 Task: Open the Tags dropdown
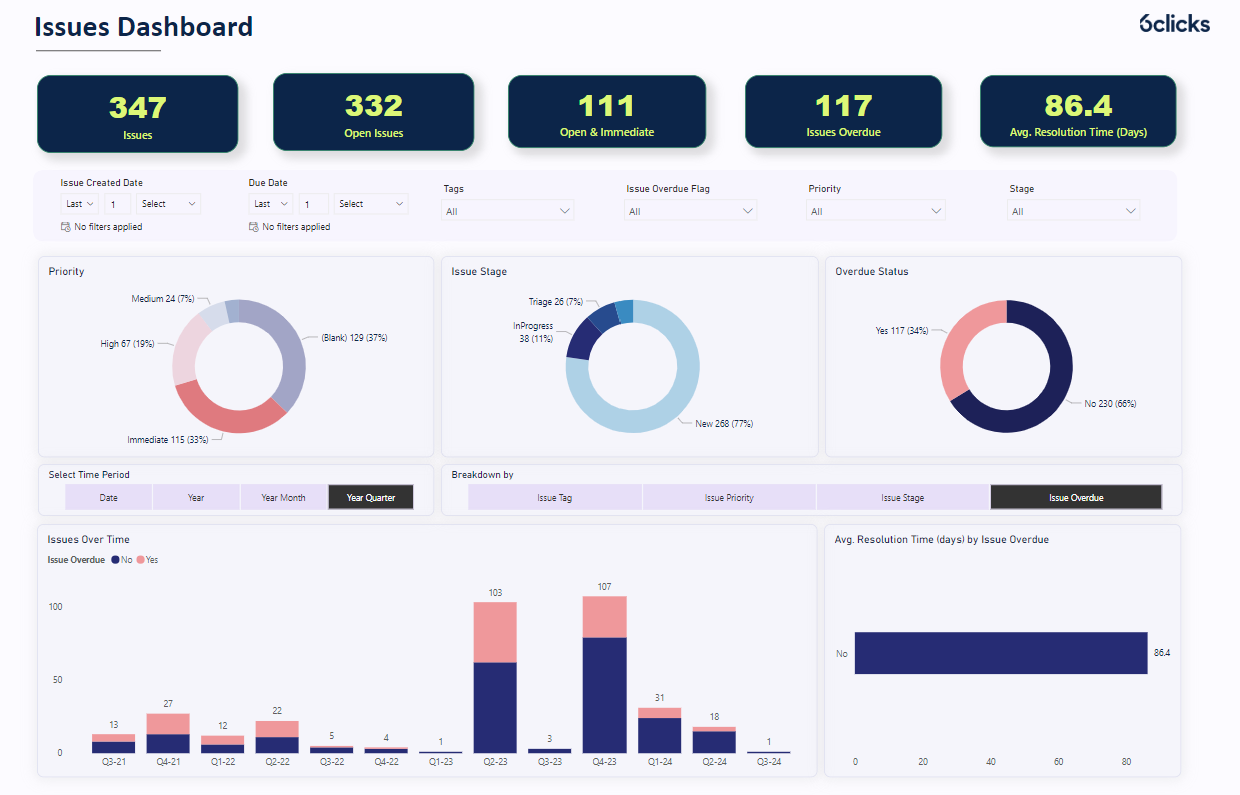[x=507, y=210]
